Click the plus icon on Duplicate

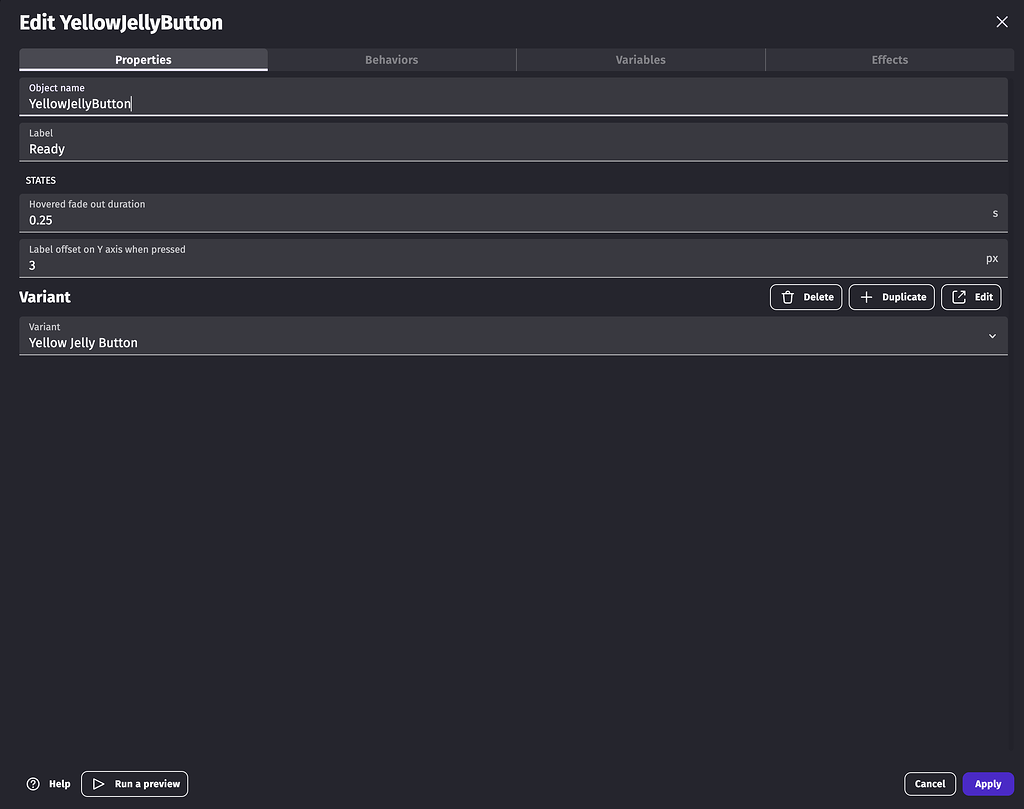click(866, 297)
